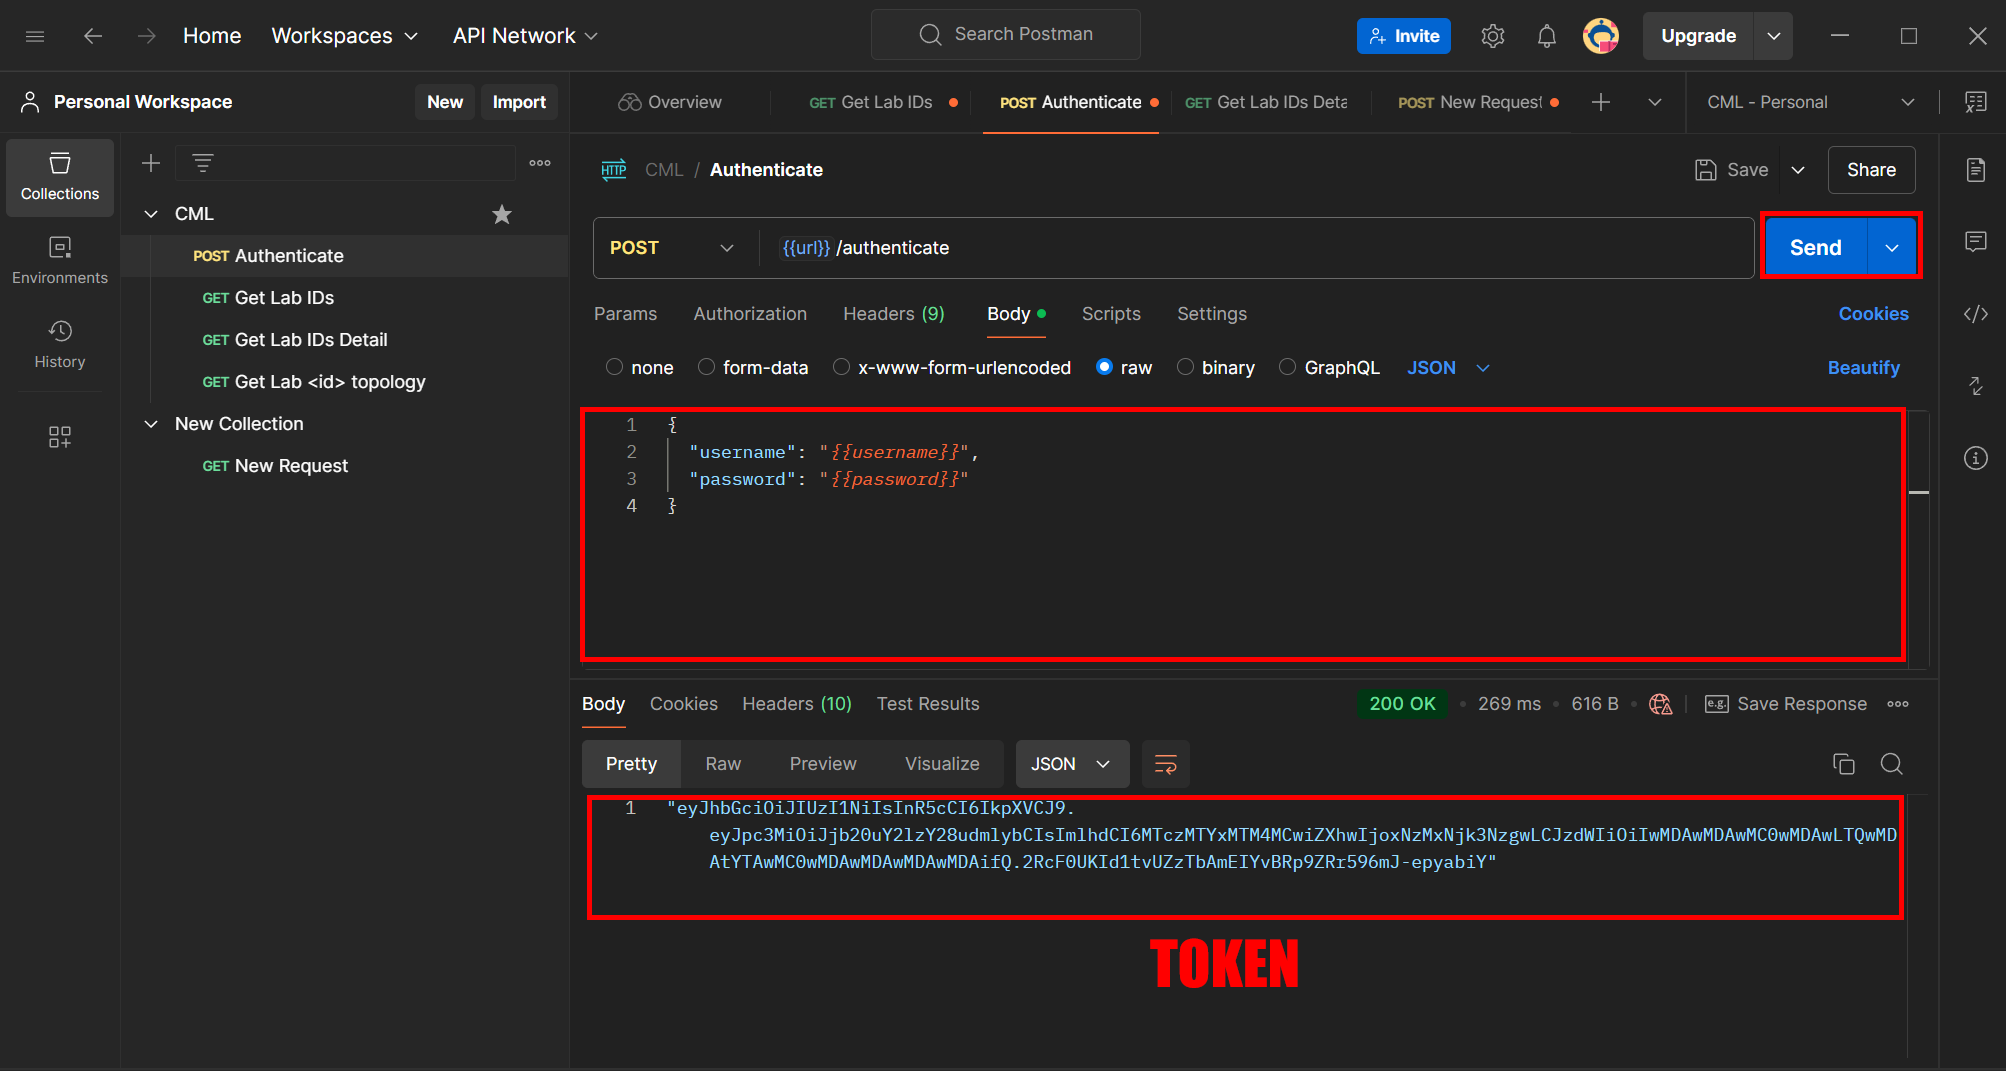Viewport: 2006px width, 1071px height.
Task: Search within the response body
Action: pos(1891,764)
